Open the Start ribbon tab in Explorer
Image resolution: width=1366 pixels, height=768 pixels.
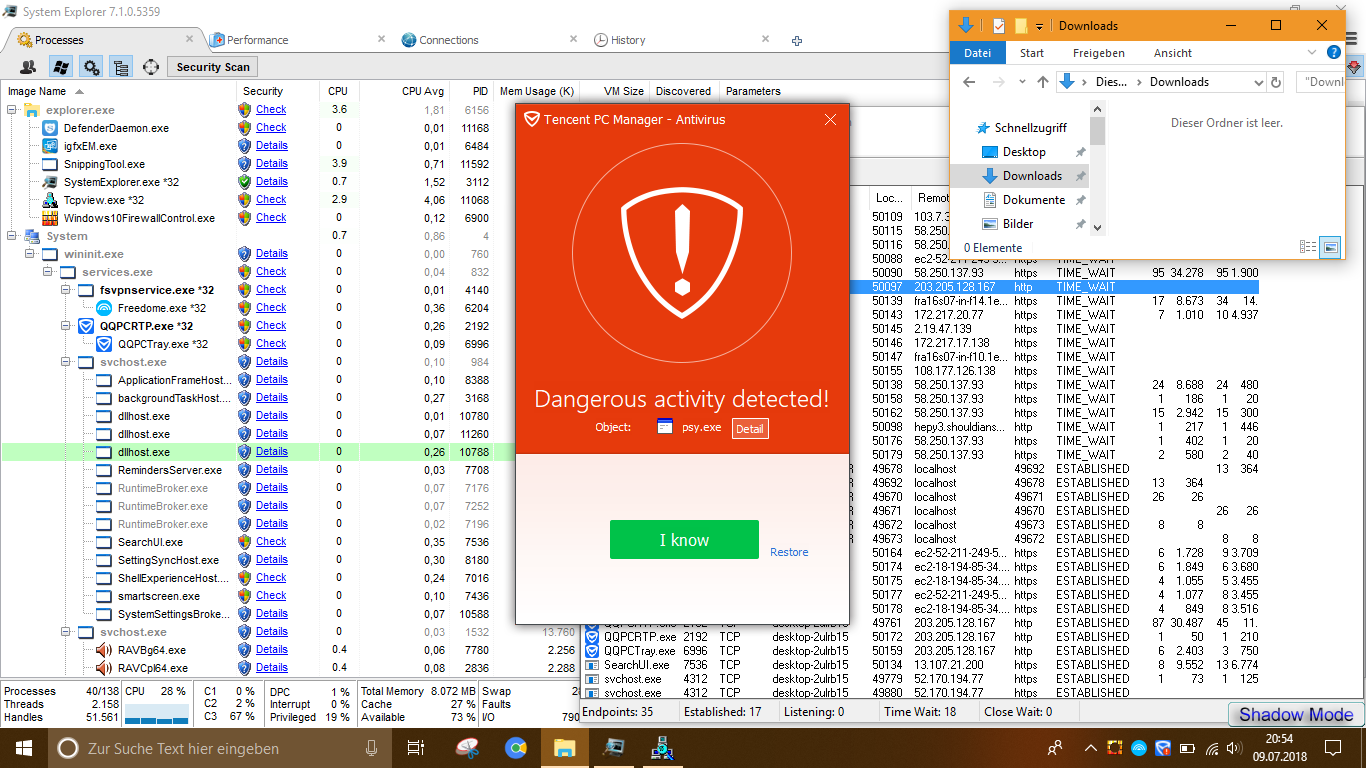tap(1032, 53)
